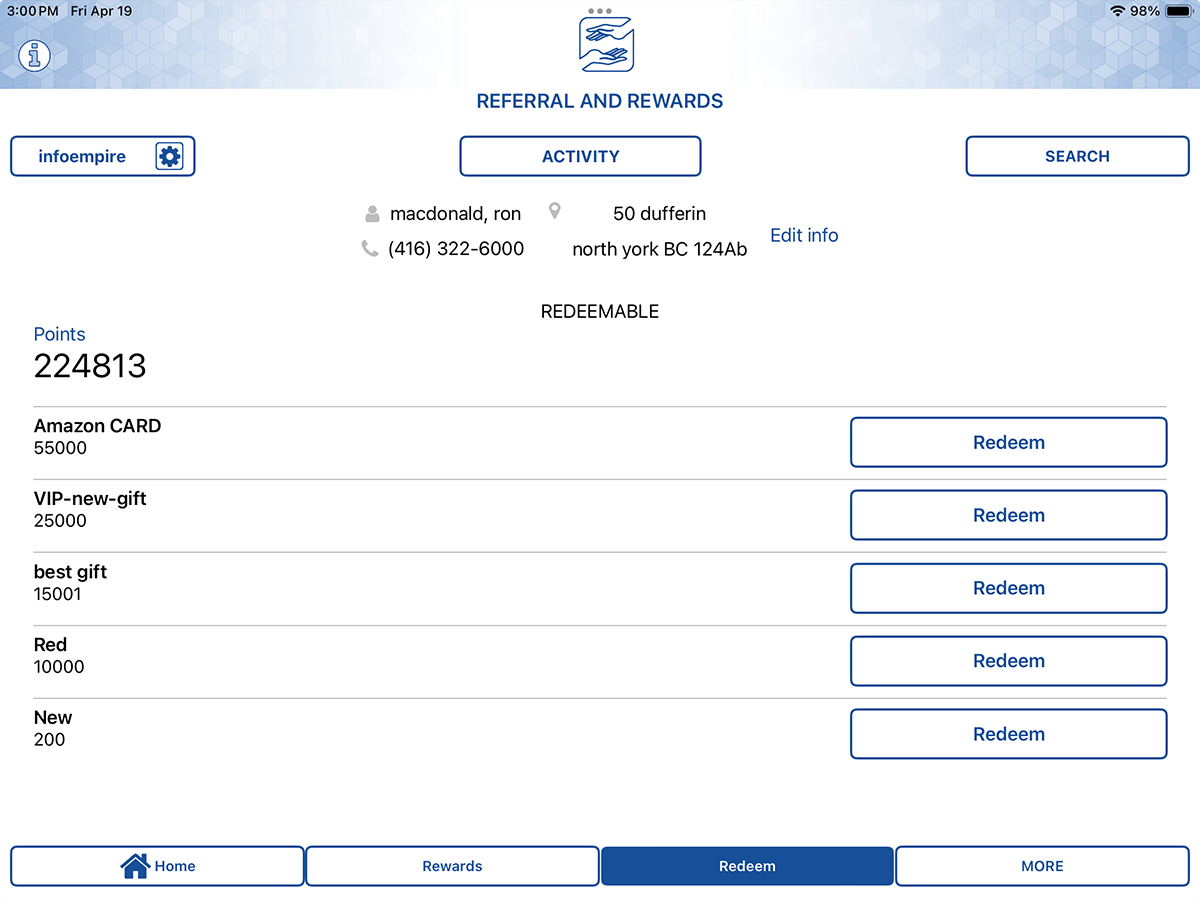Tap north york BC 124Ab text
Screen dimensions: 1200x900
pyautogui.click(x=659, y=250)
